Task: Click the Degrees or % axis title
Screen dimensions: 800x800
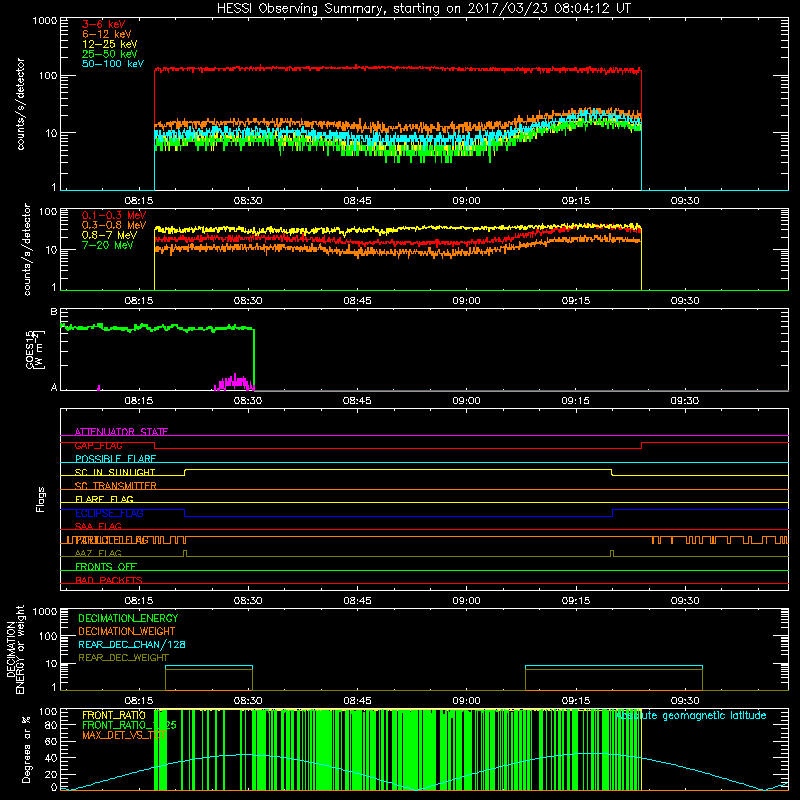Action: (26, 749)
